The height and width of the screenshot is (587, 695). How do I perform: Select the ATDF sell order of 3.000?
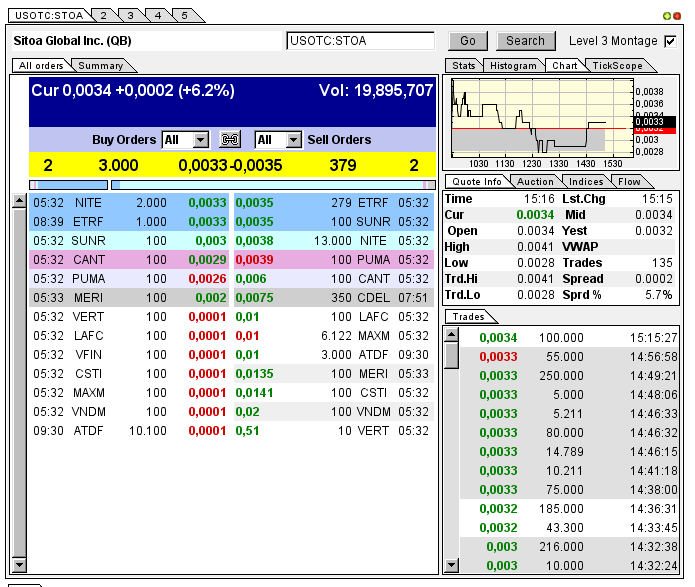(334, 355)
